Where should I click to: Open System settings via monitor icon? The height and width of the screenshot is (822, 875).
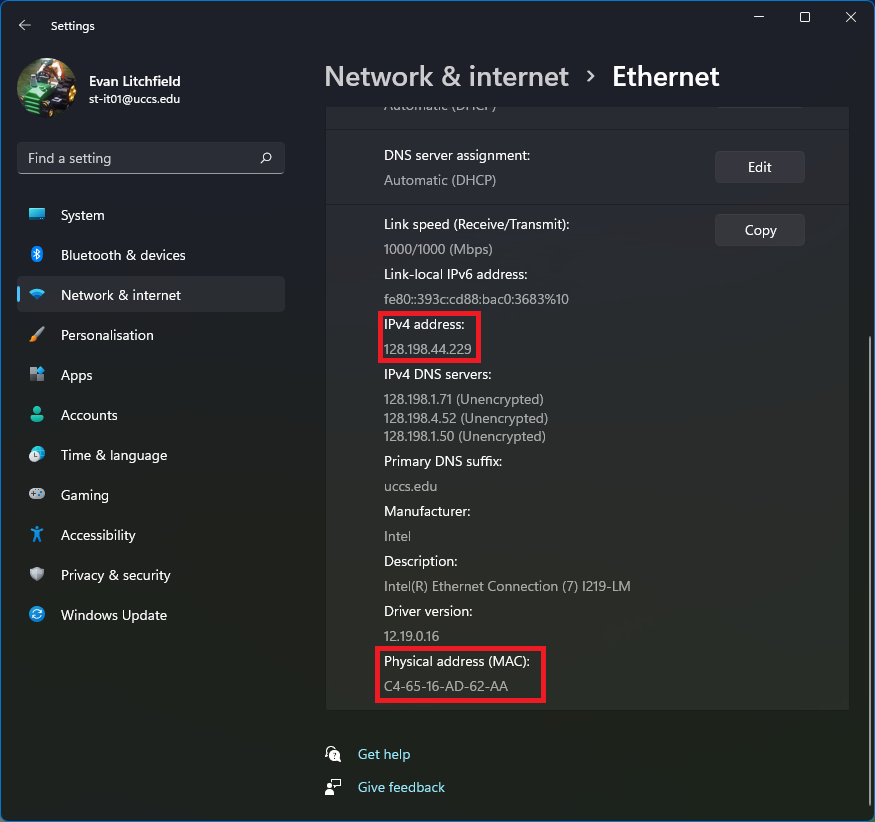pos(37,214)
